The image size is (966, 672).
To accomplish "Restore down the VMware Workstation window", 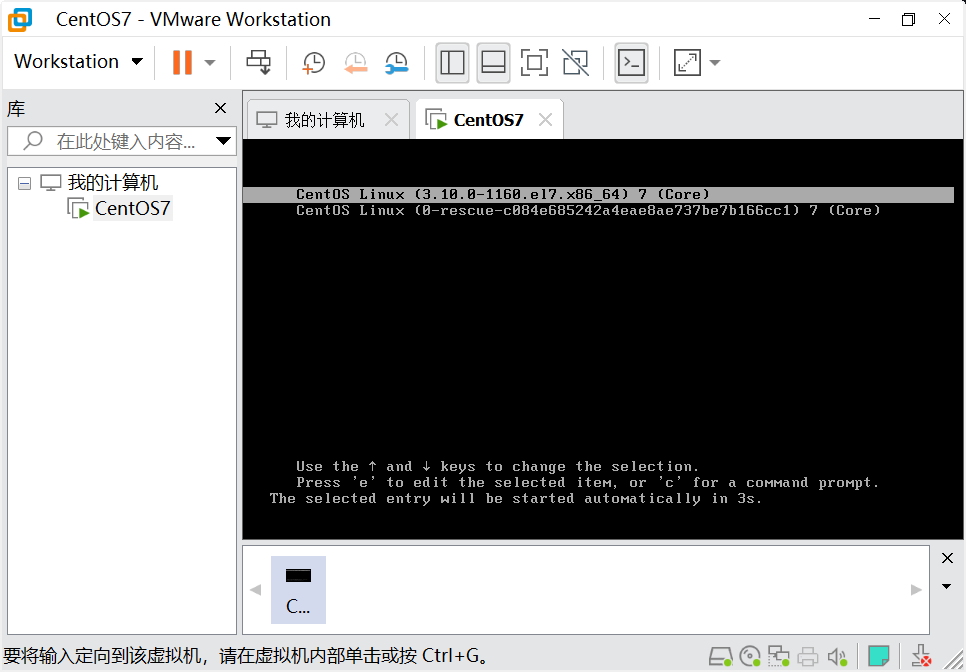I will [x=908, y=19].
